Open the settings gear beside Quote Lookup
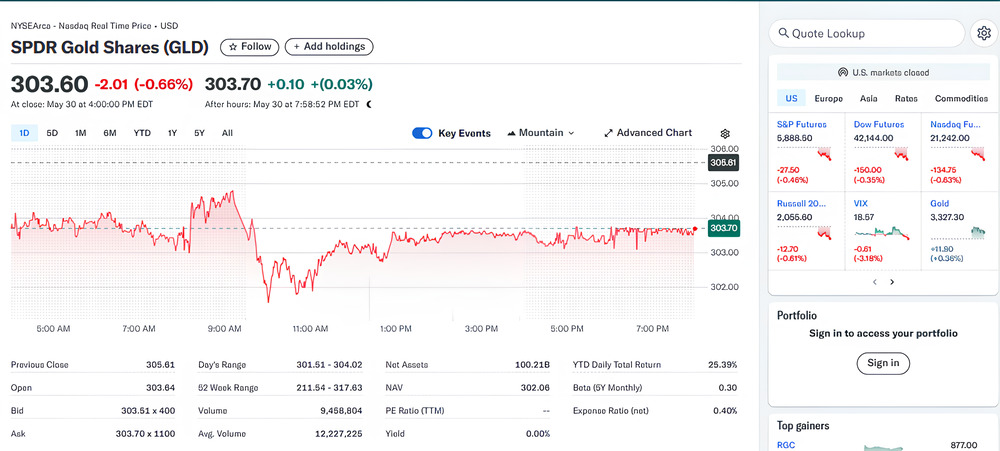The width and height of the screenshot is (1000, 451). click(x=983, y=33)
